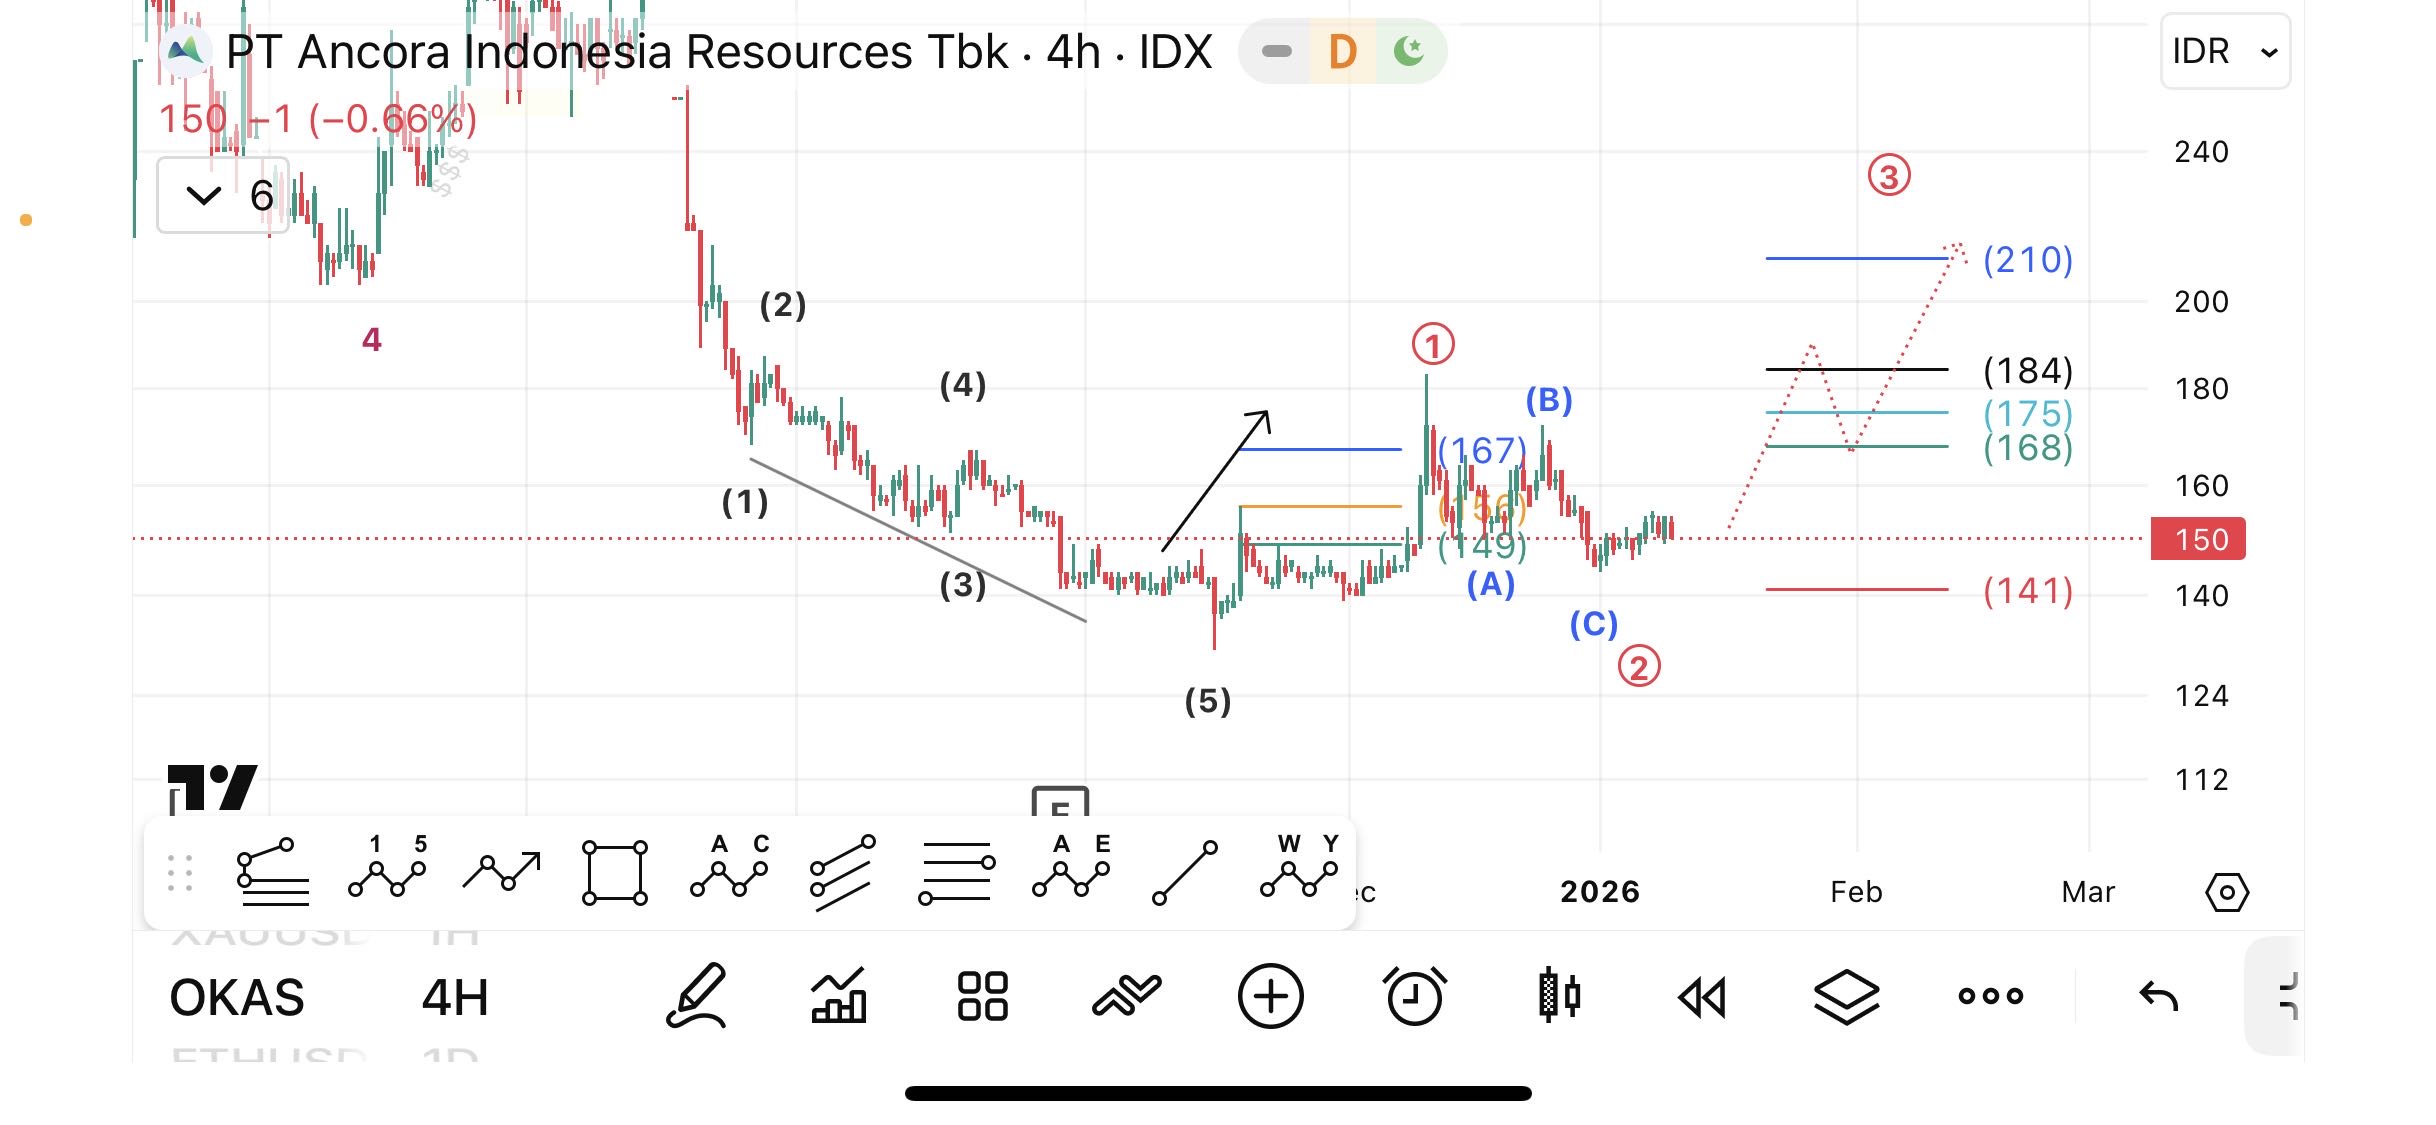Change the 4H timeframe interval
This screenshot has height=1125, width=2436.
[455, 997]
